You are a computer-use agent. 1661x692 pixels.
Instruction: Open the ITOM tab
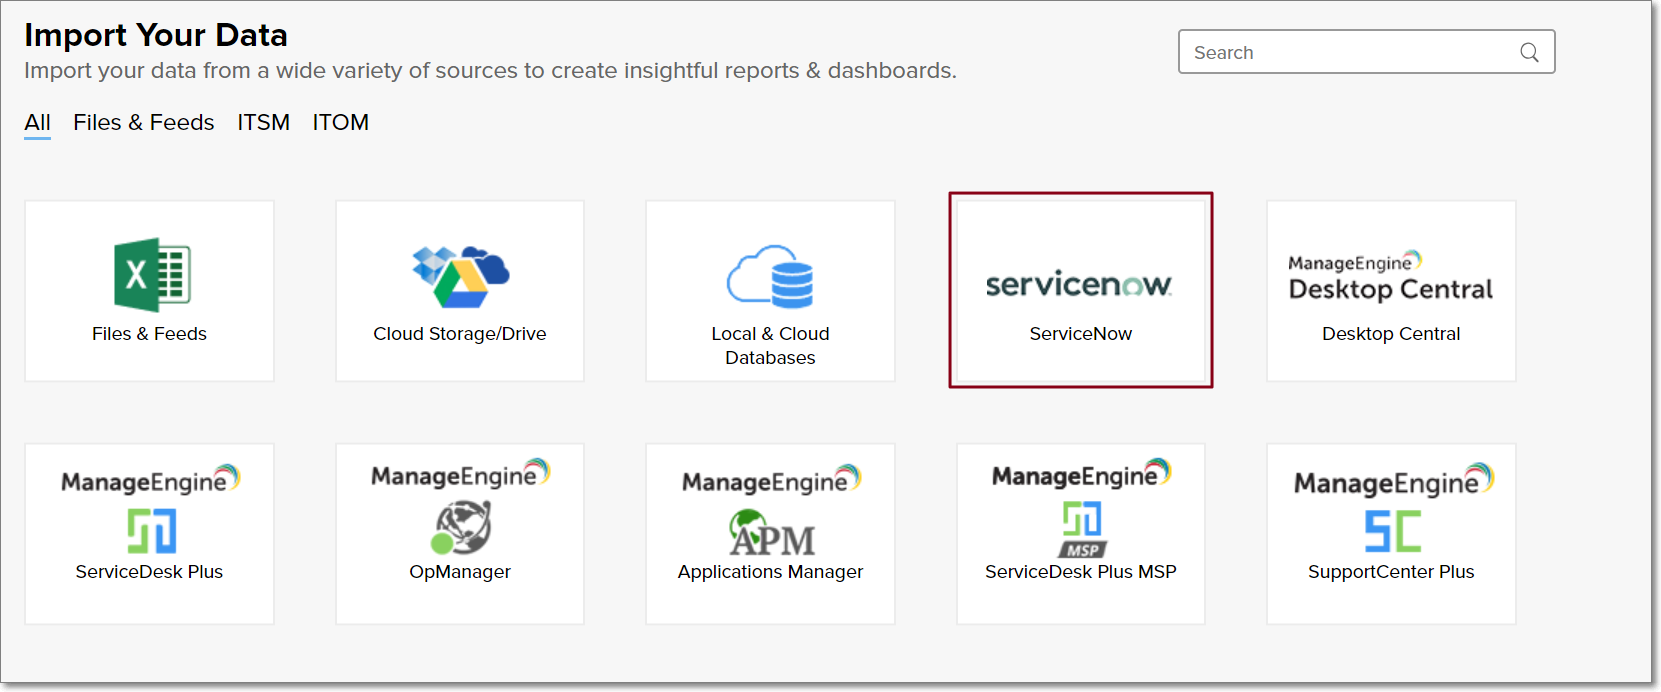(341, 122)
